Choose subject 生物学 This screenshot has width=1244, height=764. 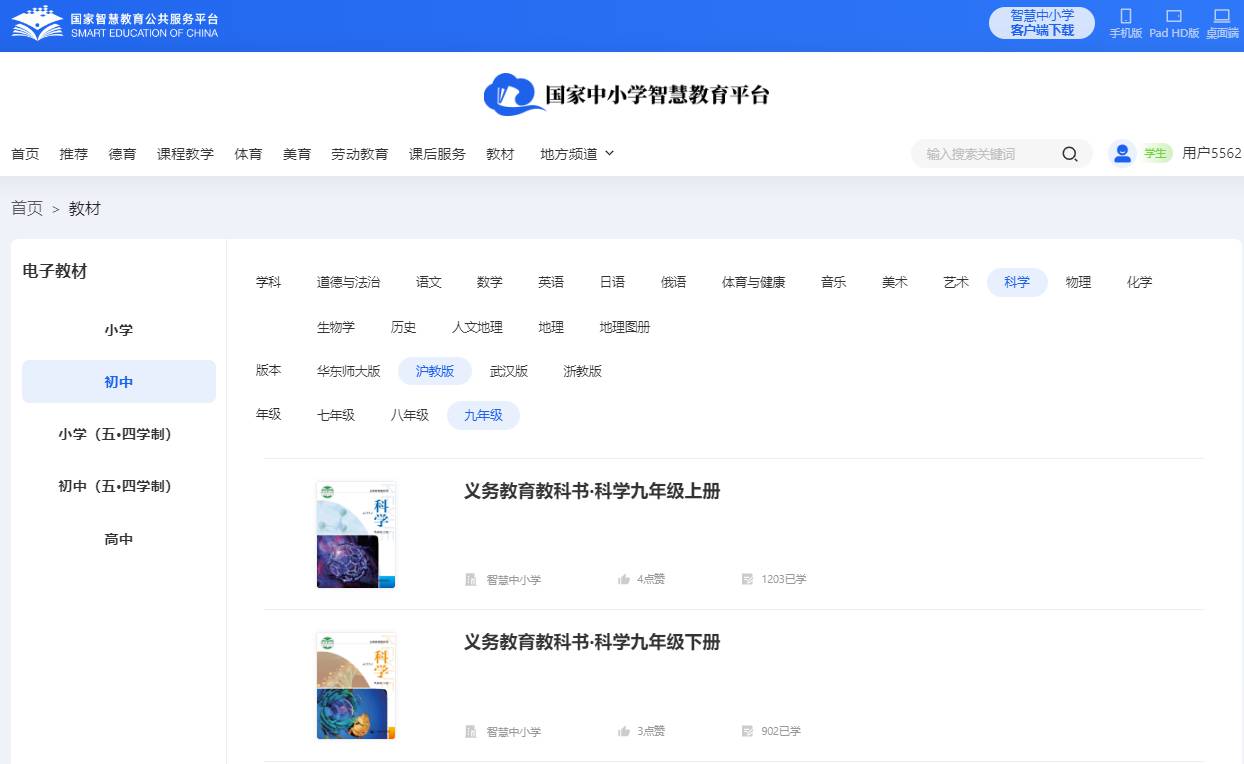coord(336,327)
